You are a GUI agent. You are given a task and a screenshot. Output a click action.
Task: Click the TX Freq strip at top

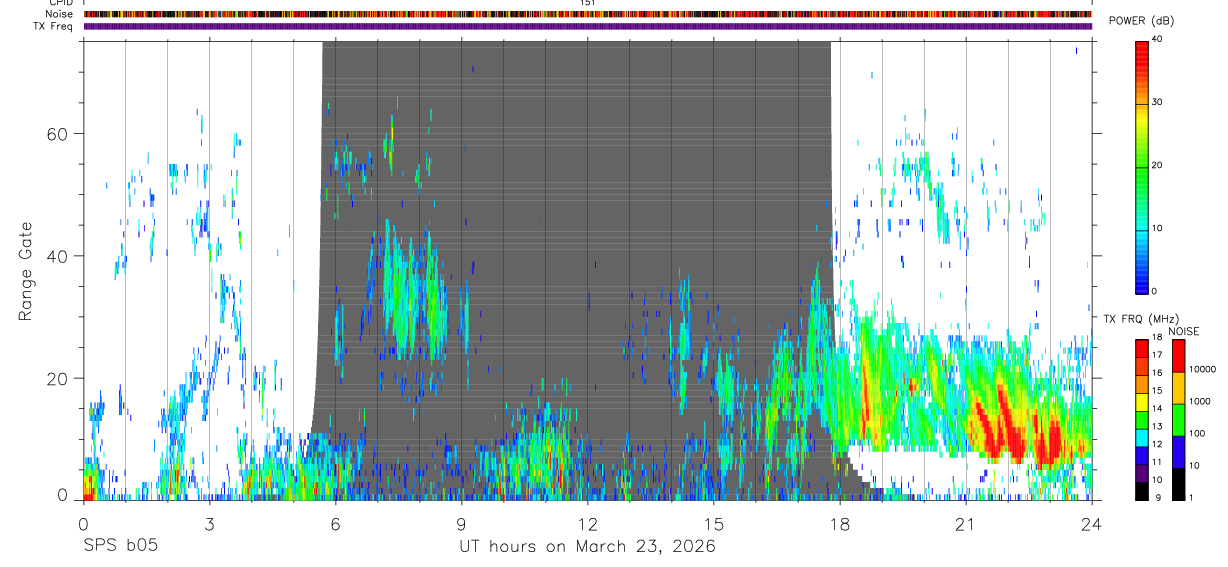[x=587, y=26]
